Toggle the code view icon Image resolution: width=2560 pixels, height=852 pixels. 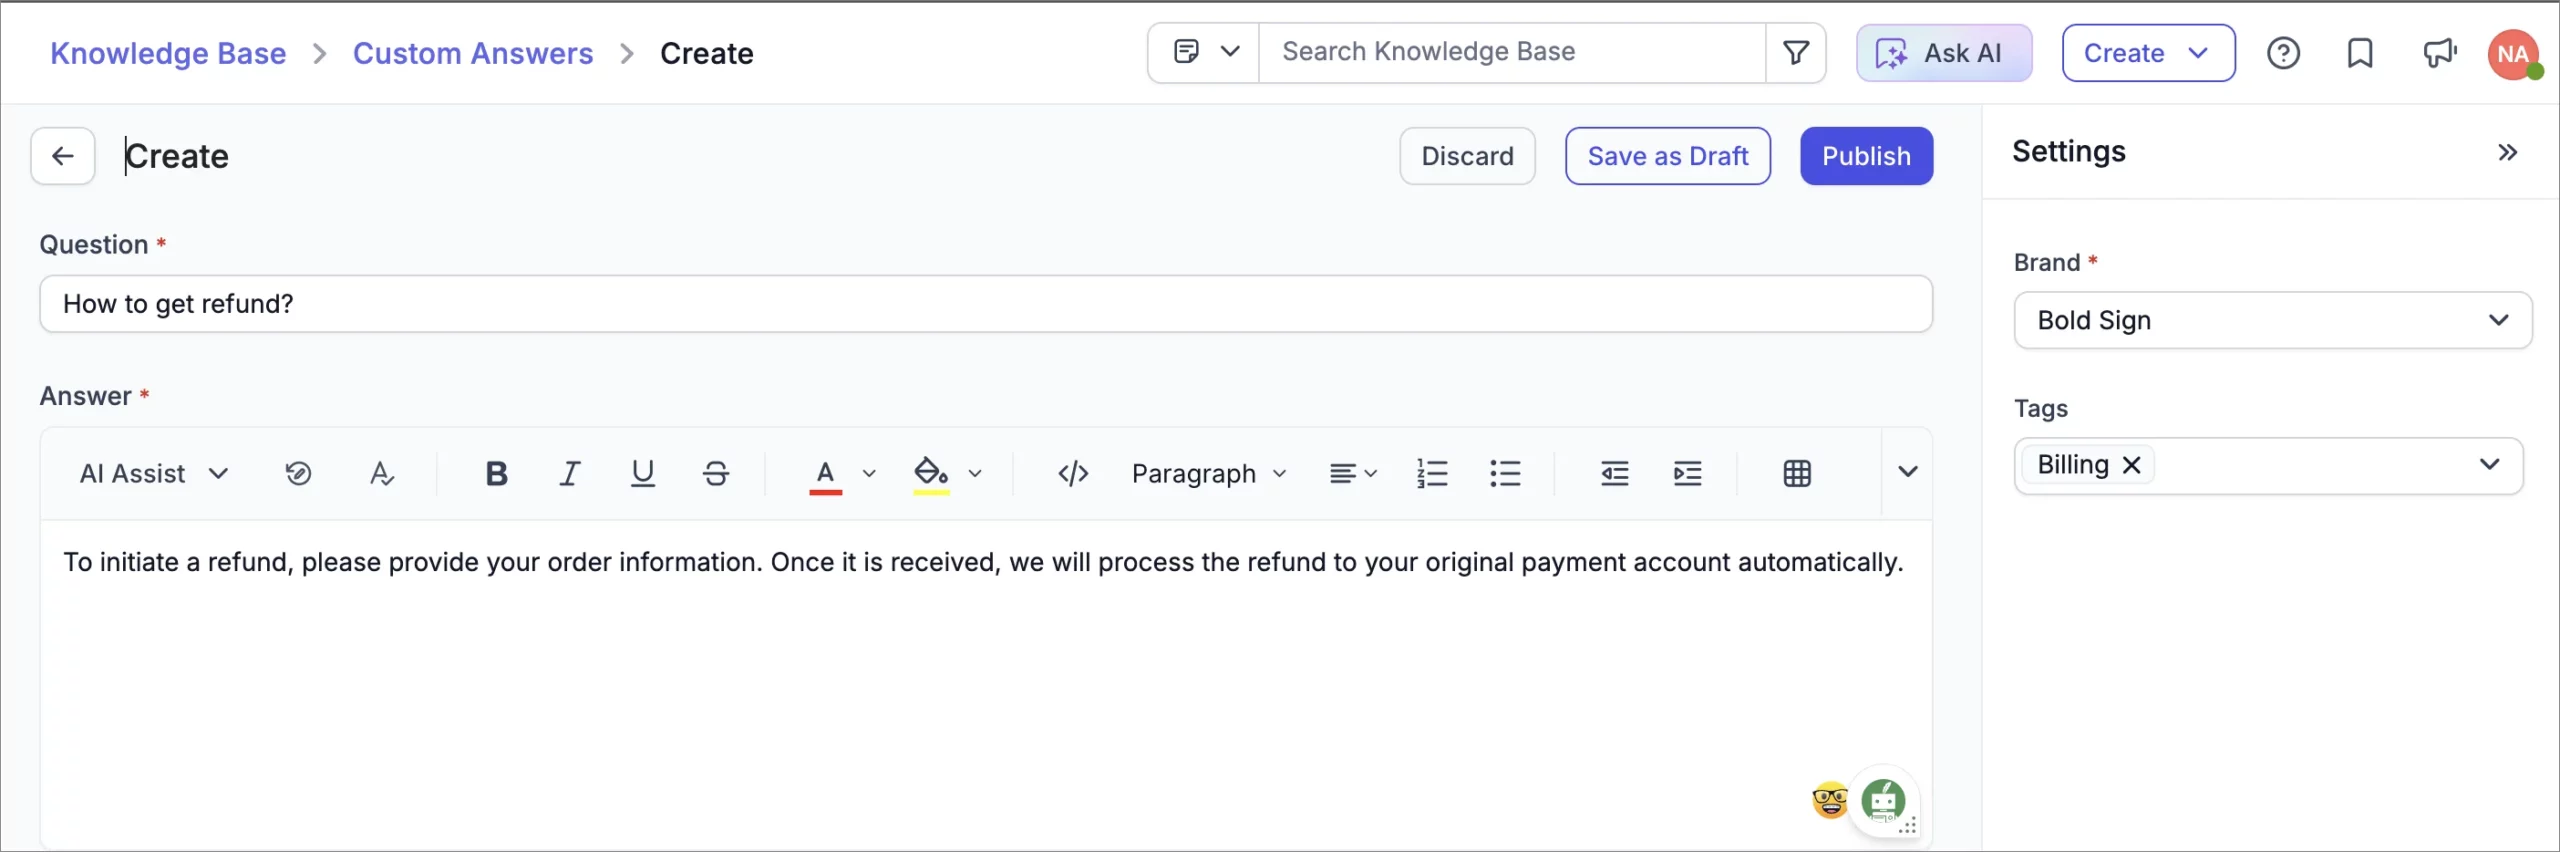tap(1073, 473)
